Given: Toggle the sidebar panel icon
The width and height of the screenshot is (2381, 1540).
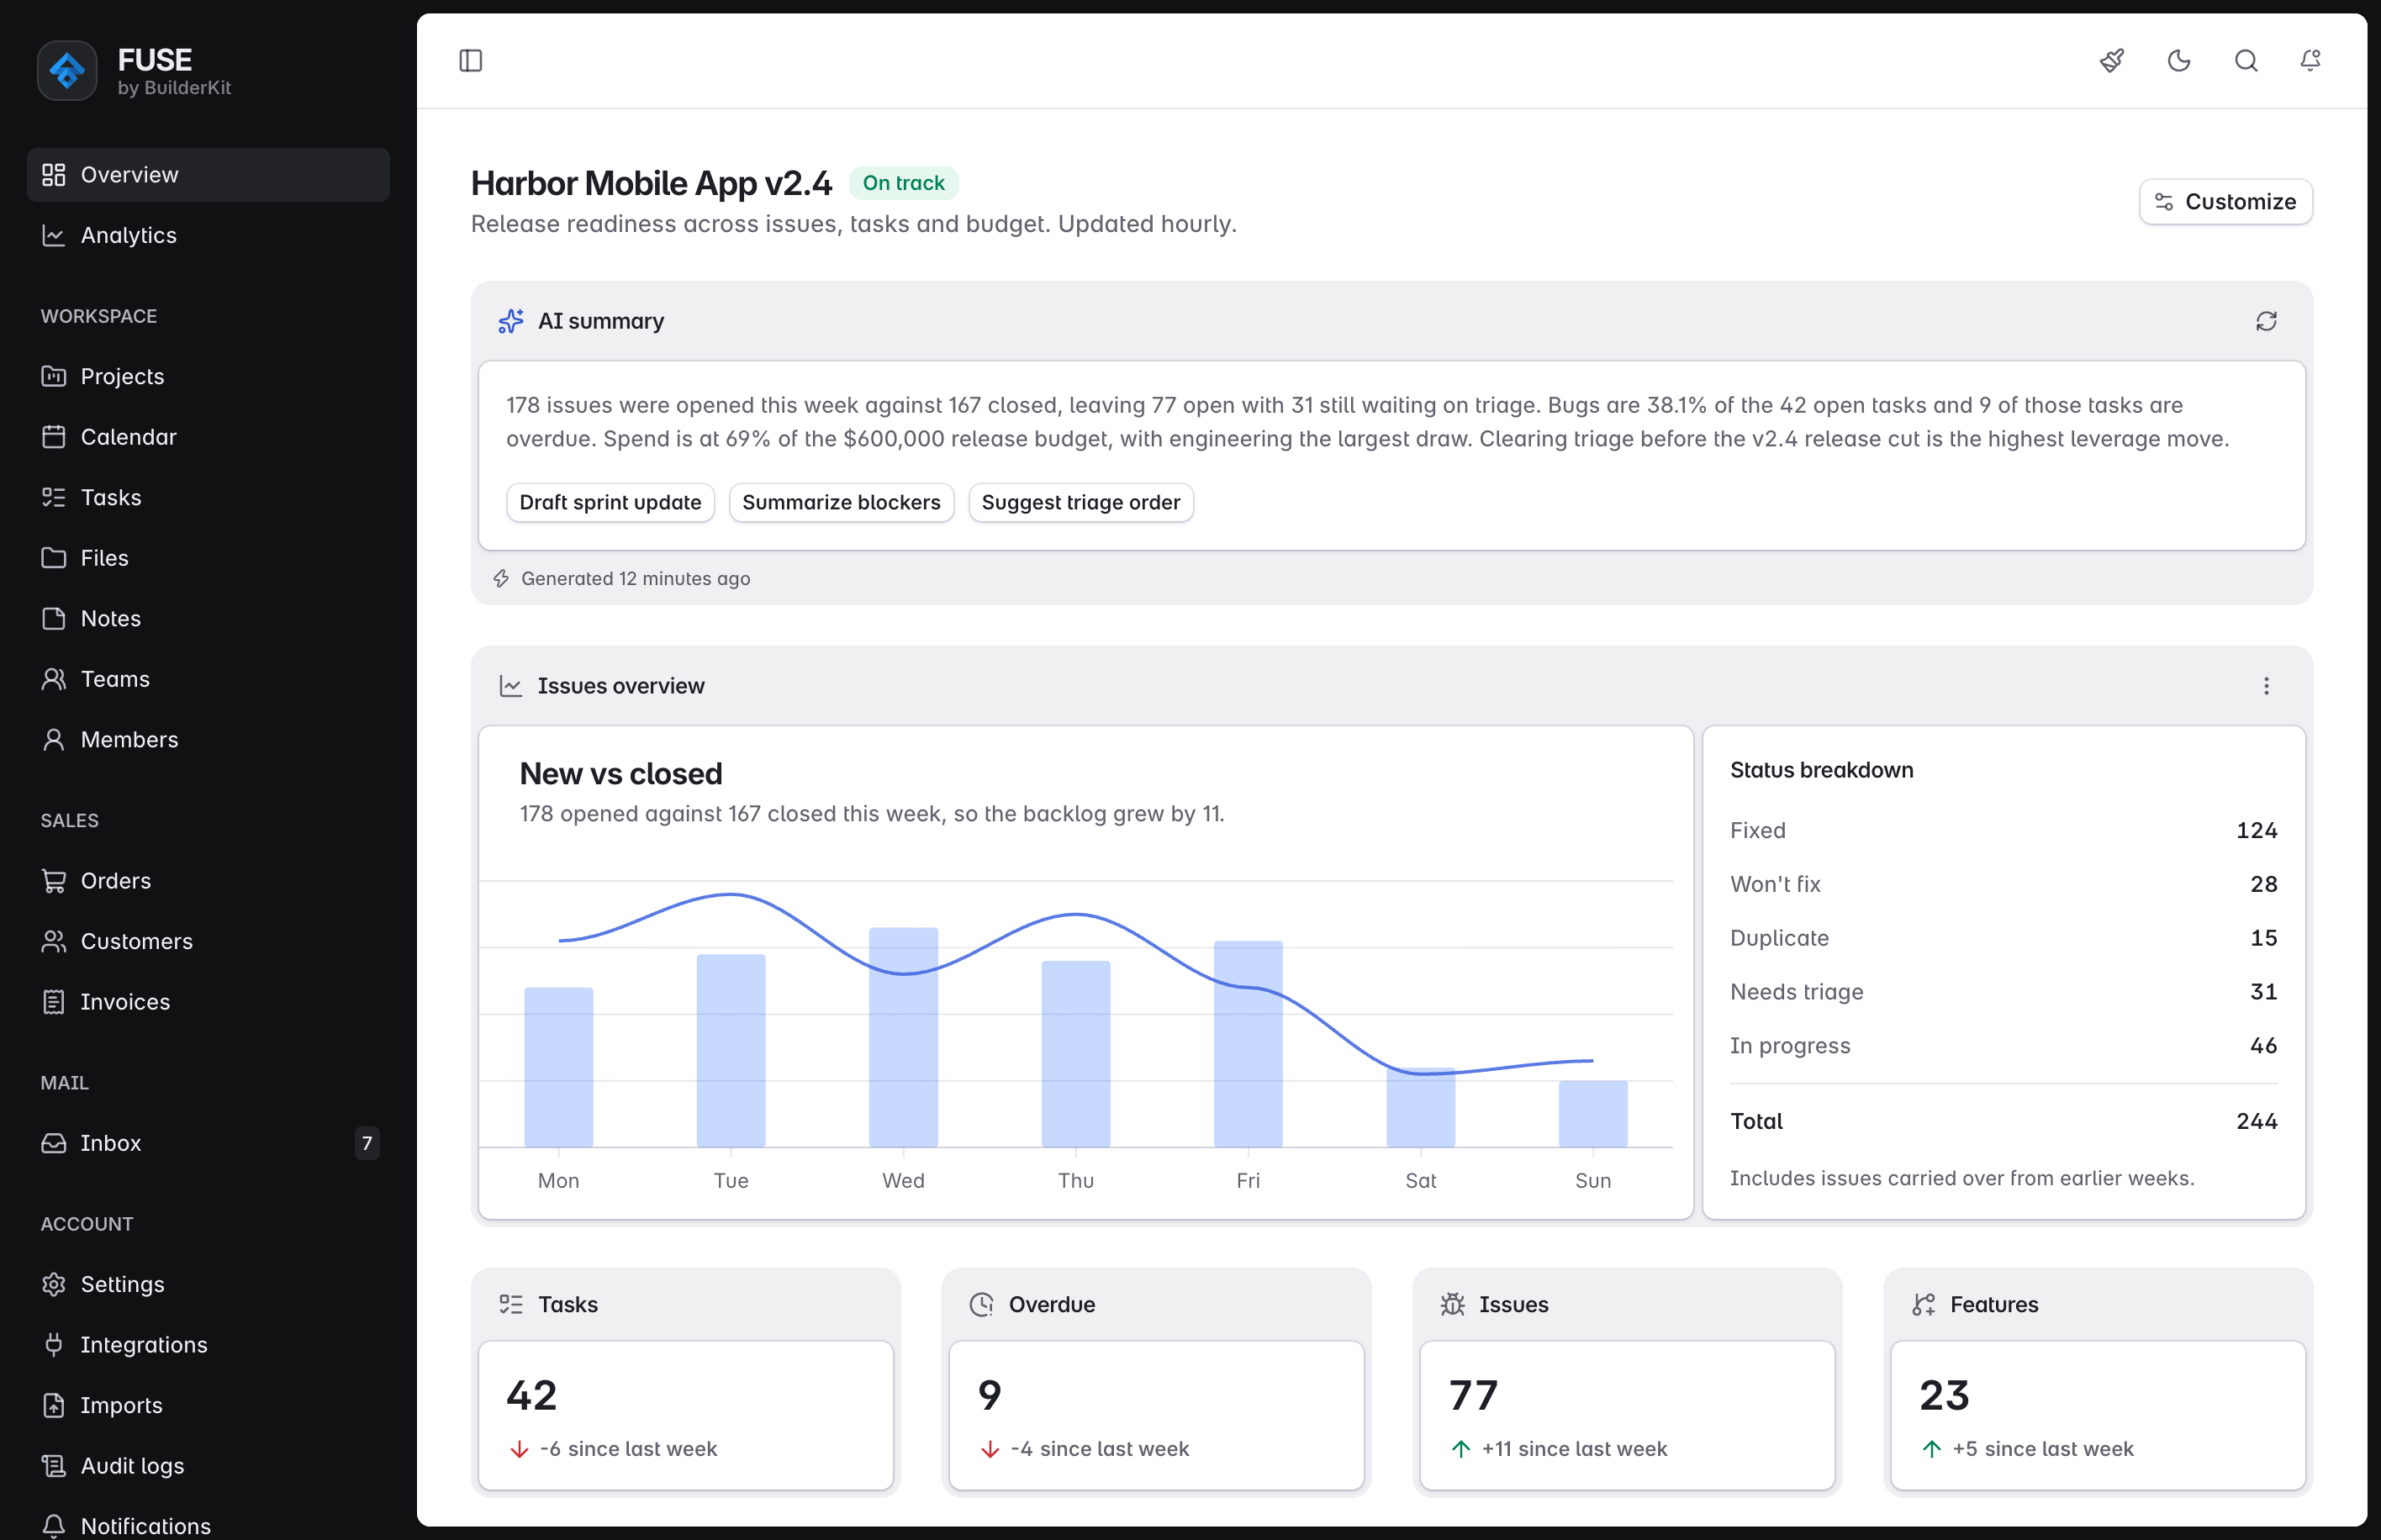Looking at the screenshot, I should click(x=470, y=61).
